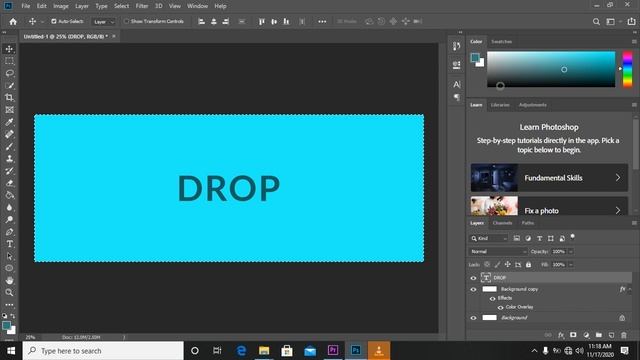This screenshot has width=640, height=360.
Task: Open the Image menu
Action: (x=61, y=6)
